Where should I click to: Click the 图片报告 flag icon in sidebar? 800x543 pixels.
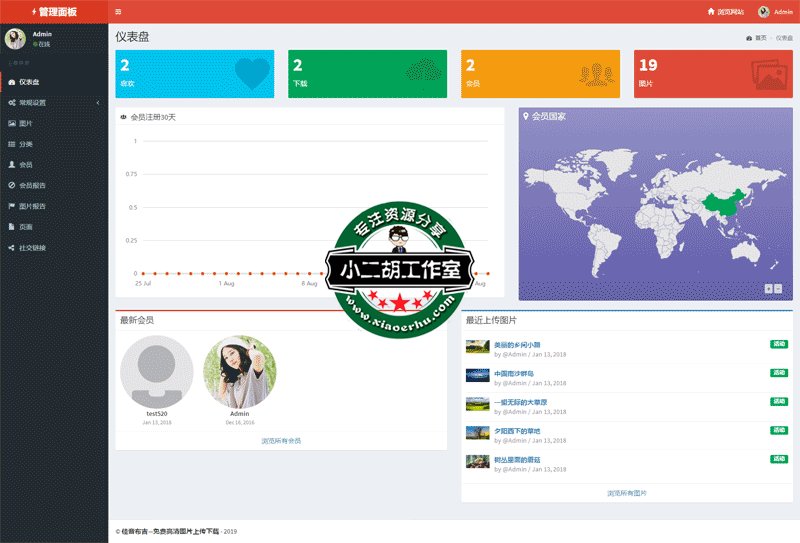12,206
